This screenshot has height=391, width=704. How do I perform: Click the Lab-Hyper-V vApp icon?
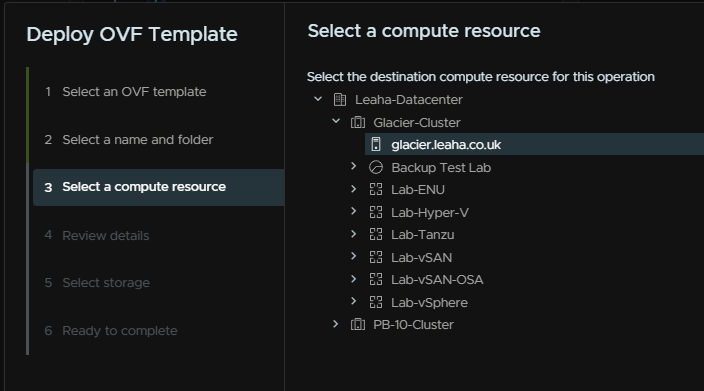(x=376, y=212)
